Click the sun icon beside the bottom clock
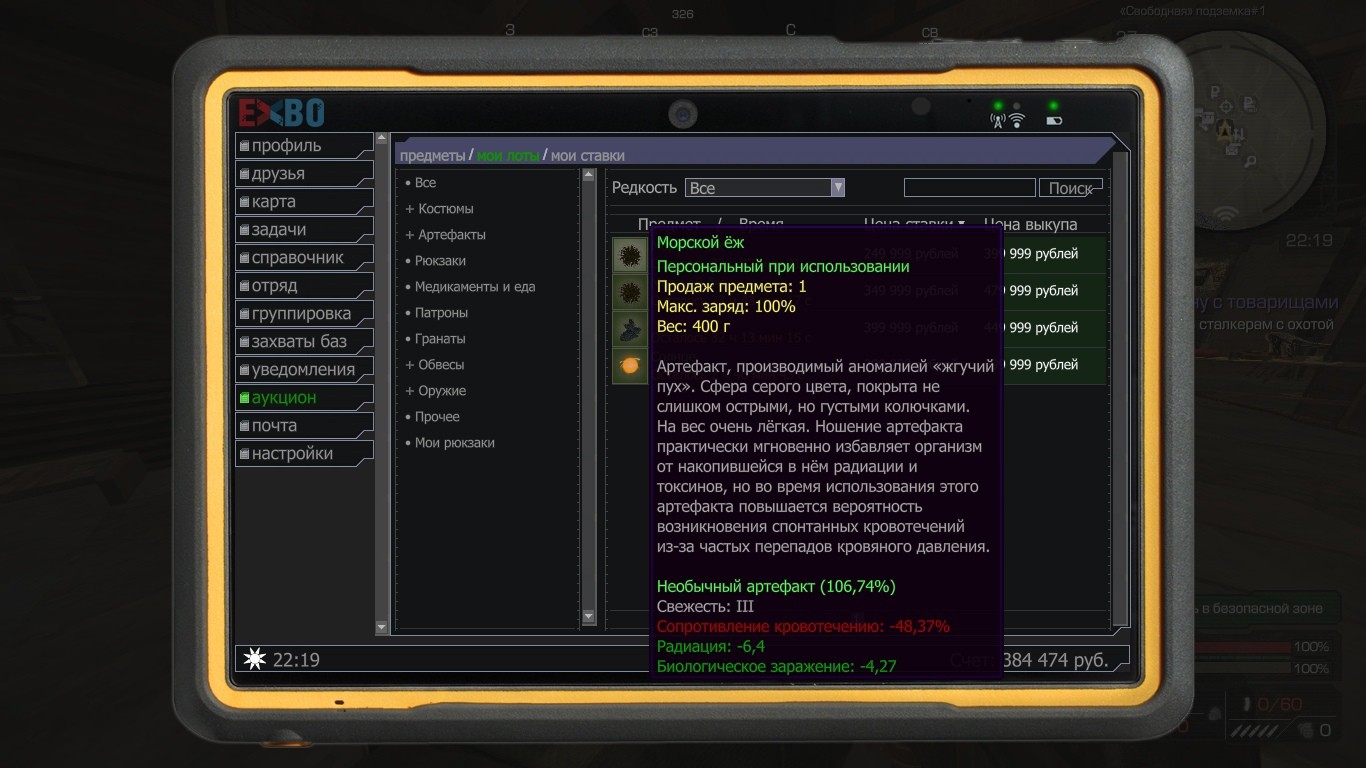 256,659
